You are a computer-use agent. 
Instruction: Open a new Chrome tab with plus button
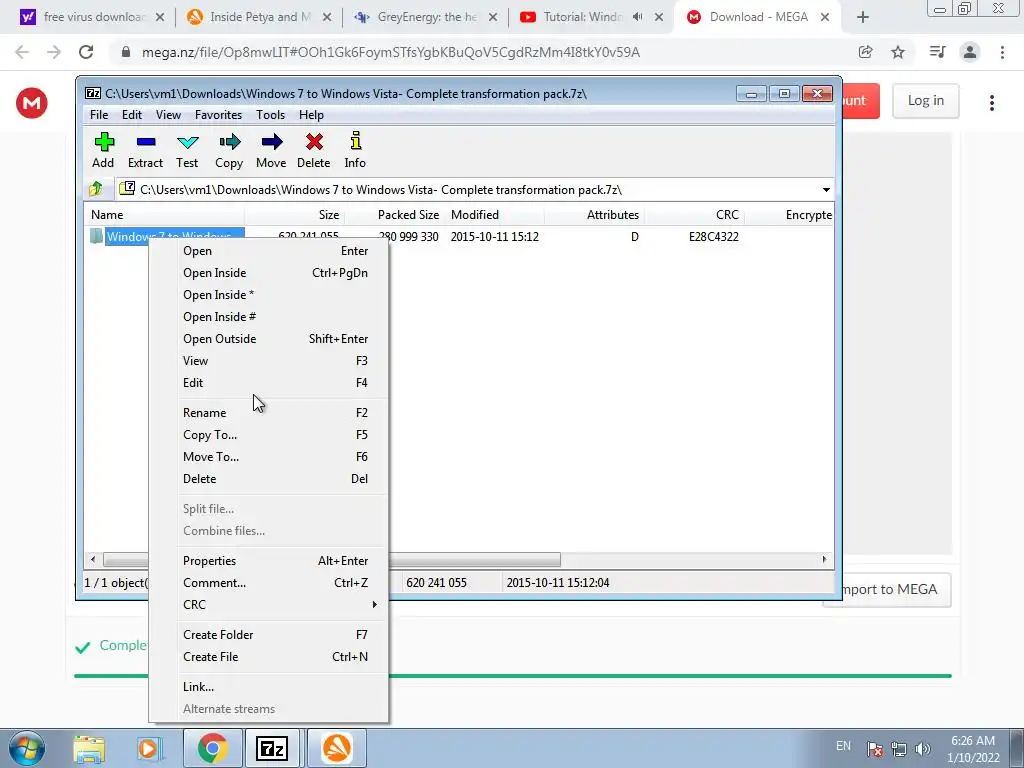click(863, 18)
